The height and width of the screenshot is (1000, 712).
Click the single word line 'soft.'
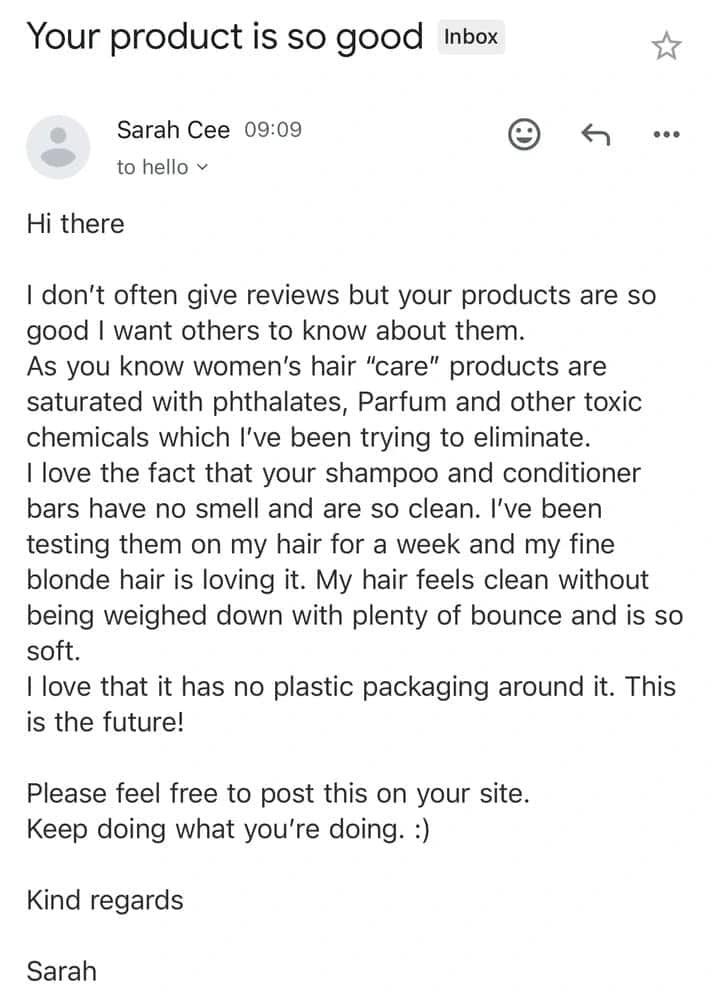[x=54, y=651]
